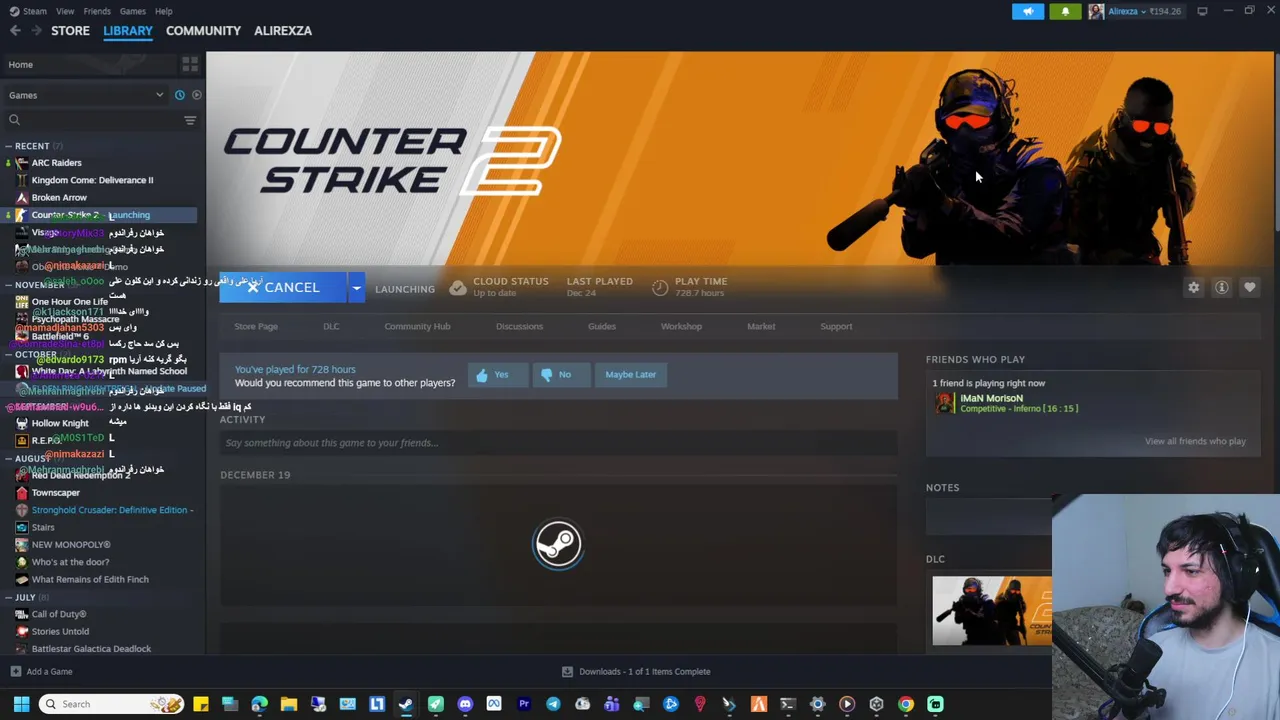
Task: Open the View menu
Action: point(65,11)
